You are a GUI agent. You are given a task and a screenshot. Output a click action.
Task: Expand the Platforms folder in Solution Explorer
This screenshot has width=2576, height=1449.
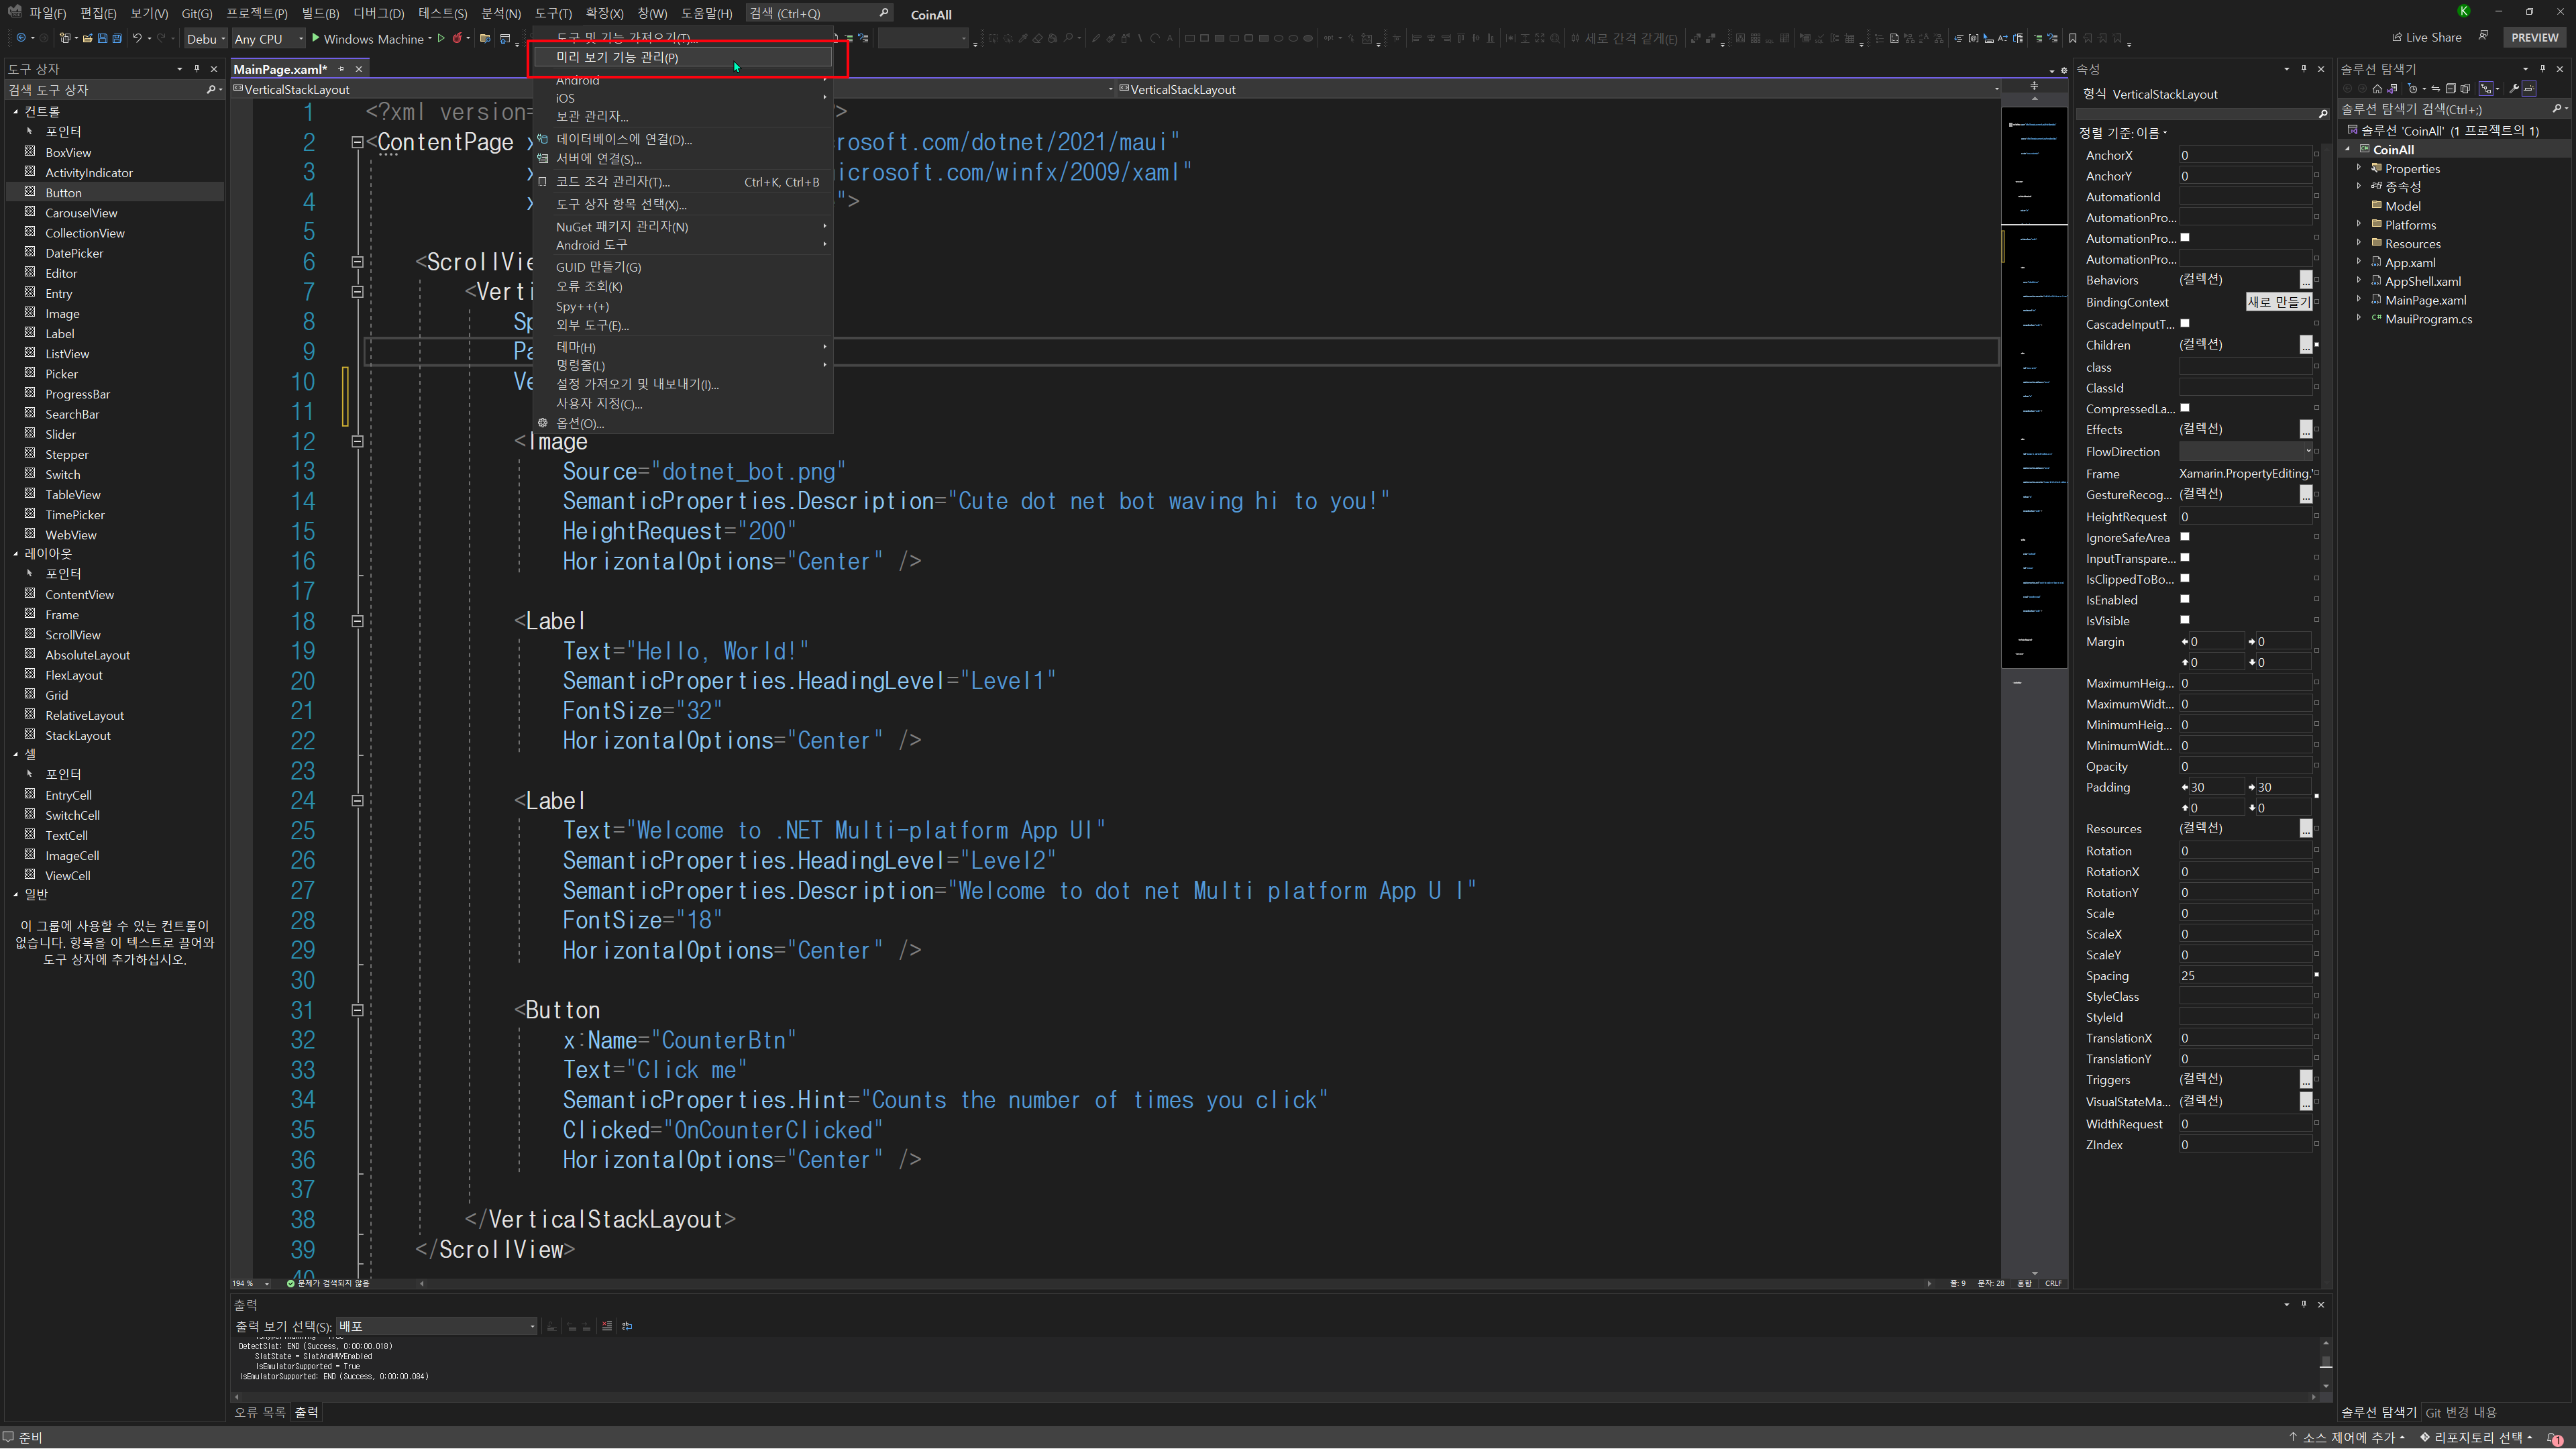point(2359,225)
